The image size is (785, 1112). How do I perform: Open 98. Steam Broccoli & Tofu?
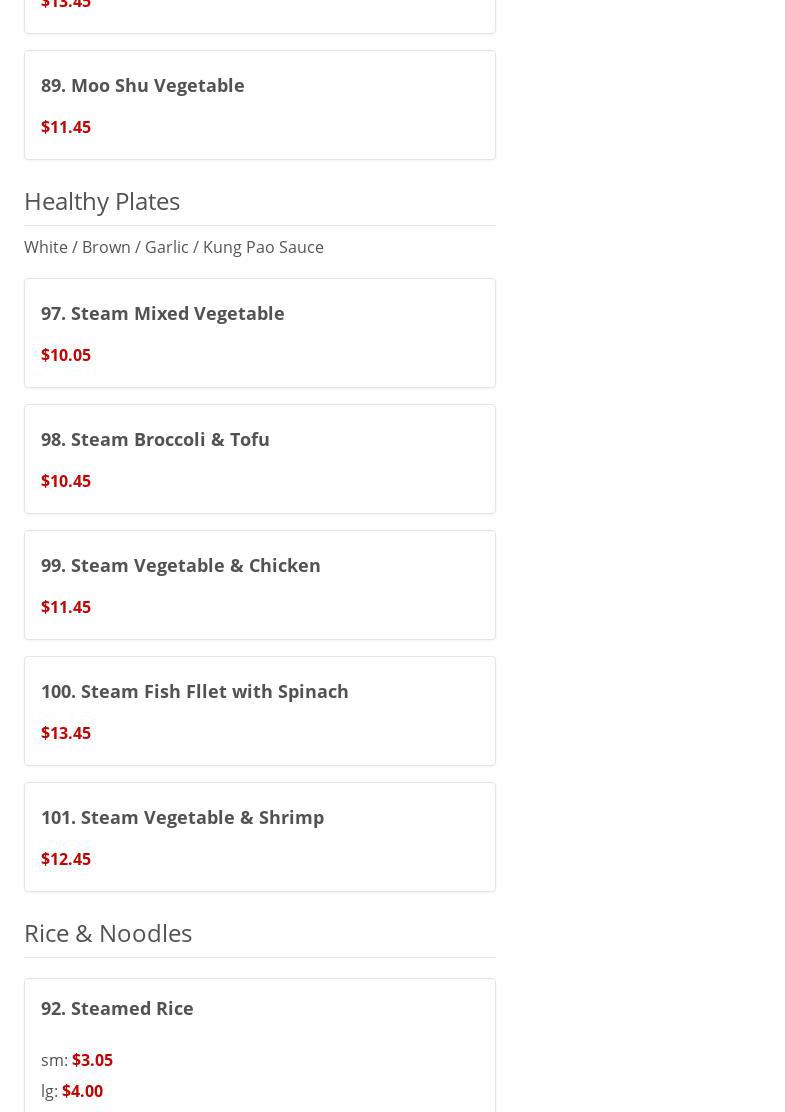click(155, 440)
